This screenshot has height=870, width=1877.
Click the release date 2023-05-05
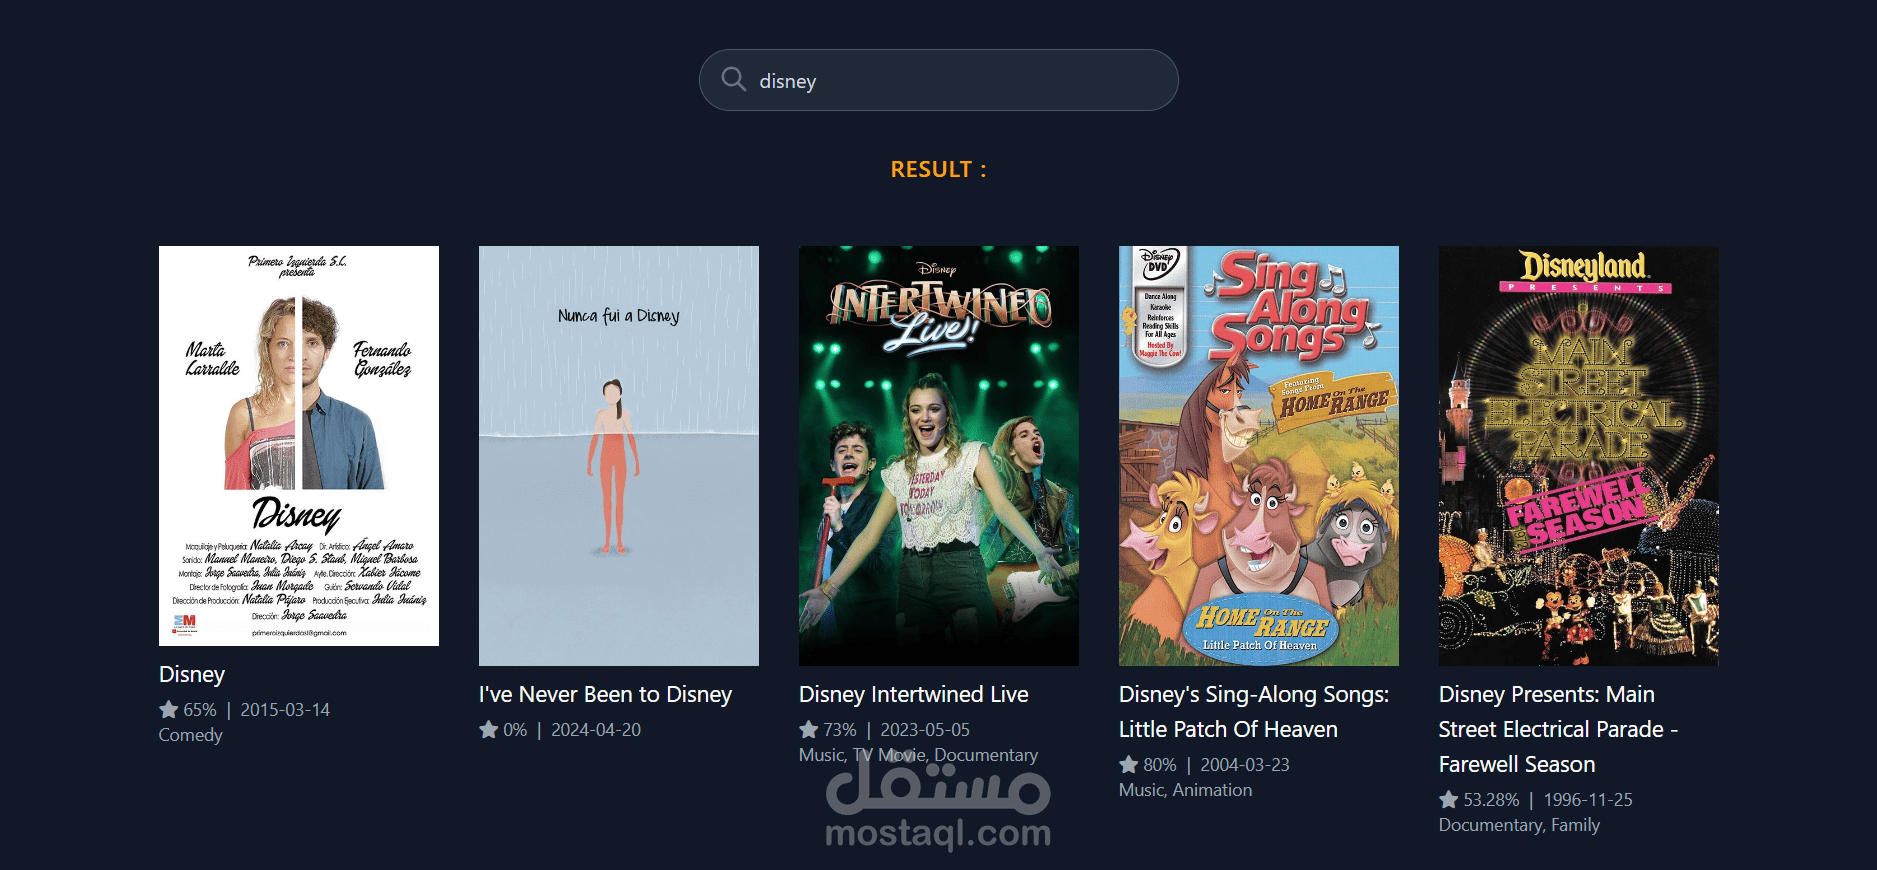click(x=925, y=730)
